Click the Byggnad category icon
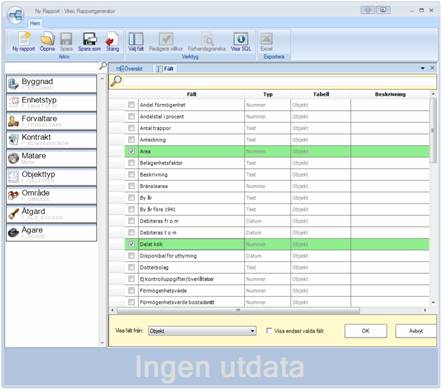443x390 pixels. (13, 84)
